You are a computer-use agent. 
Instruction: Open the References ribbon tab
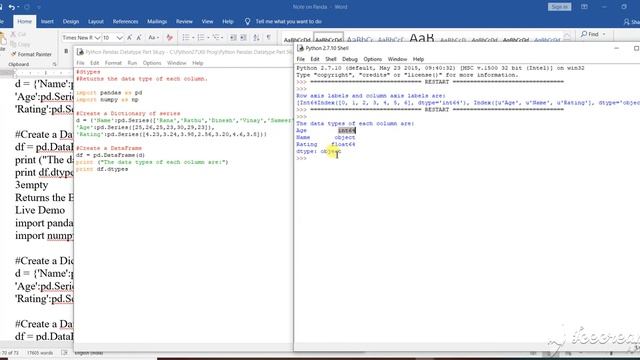(125, 22)
